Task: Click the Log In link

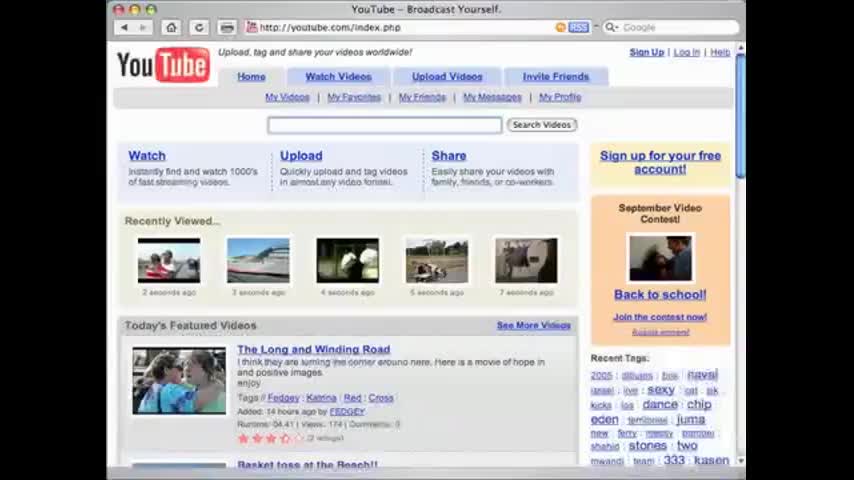Action: coord(686,52)
